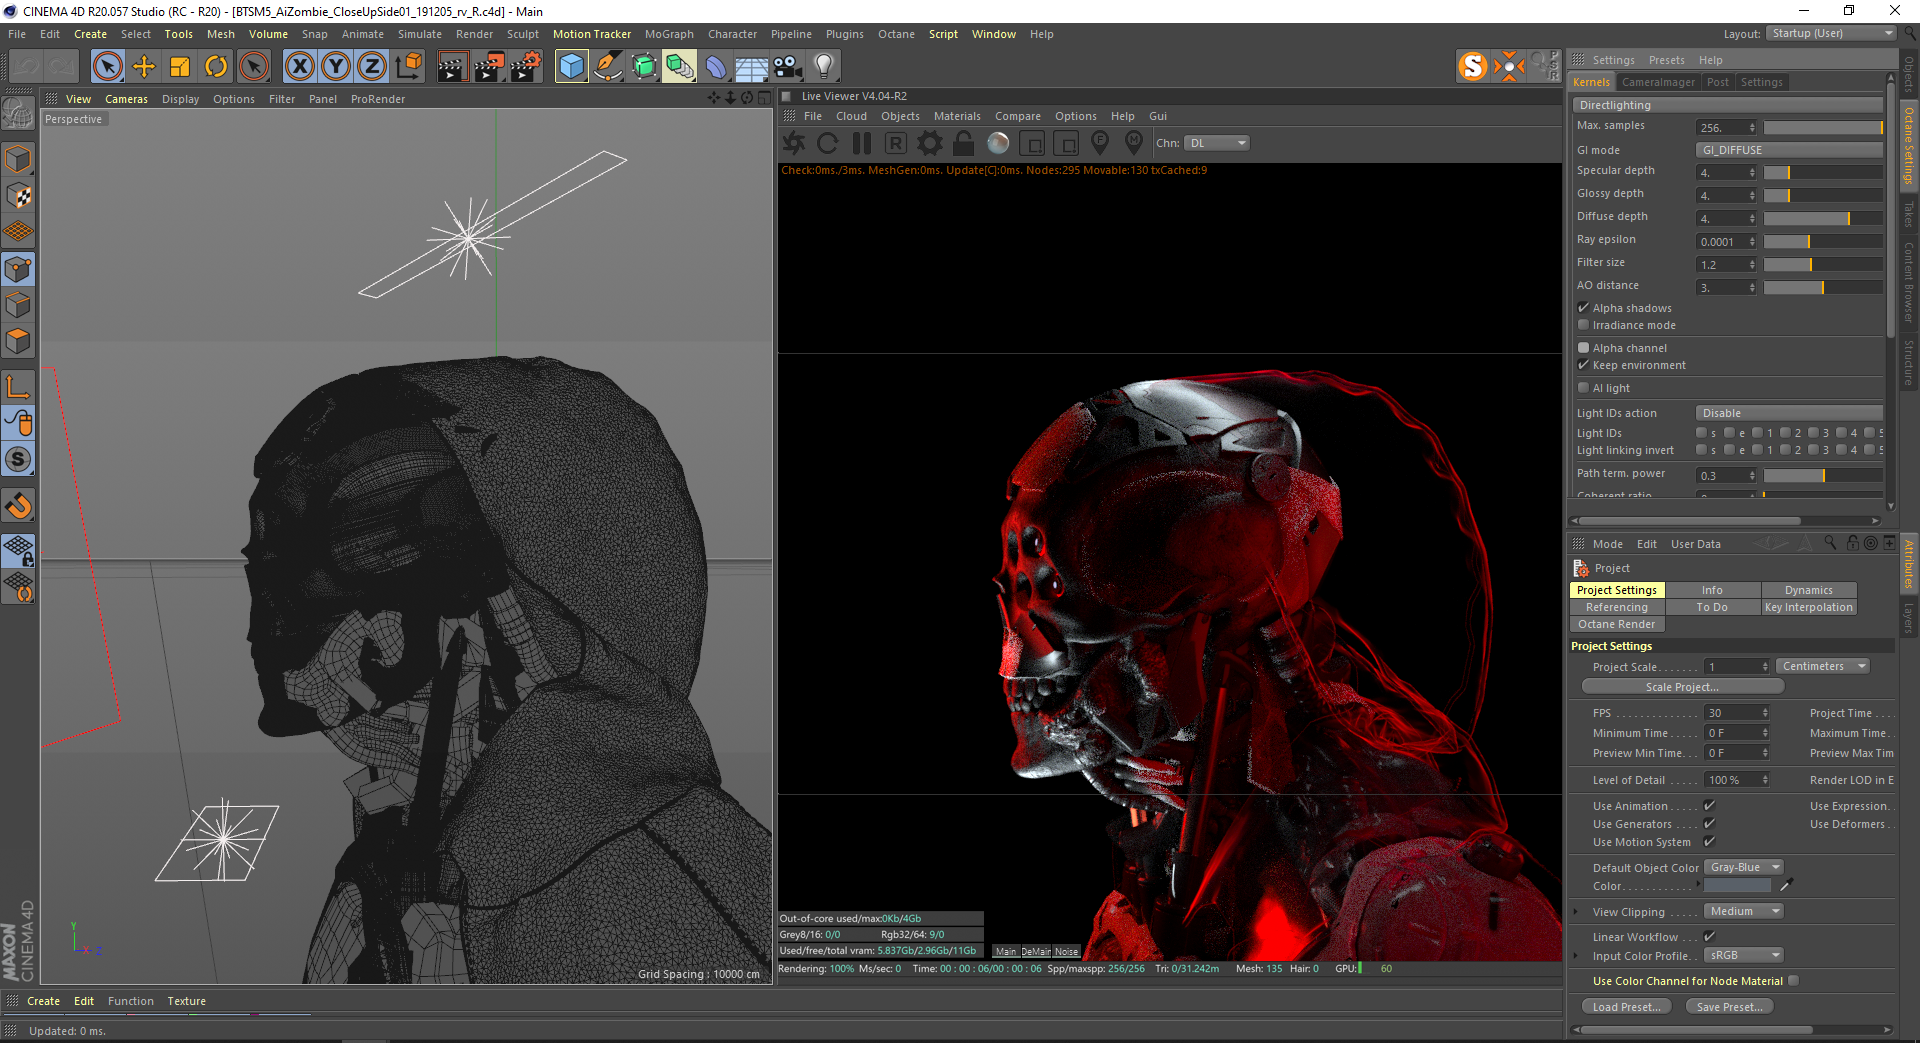Click the Camera object icon
The width and height of the screenshot is (1920, 1043).
tap(787, 67)
